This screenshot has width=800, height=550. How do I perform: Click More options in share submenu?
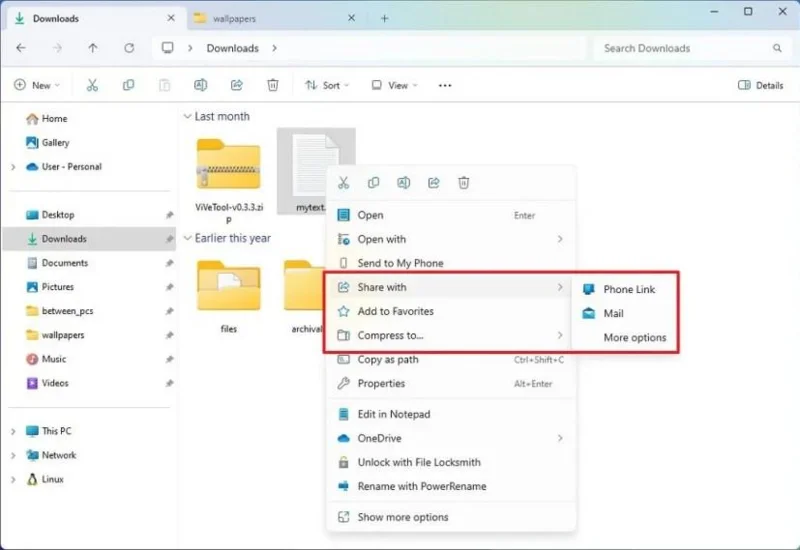pyautogui.click(x=624, y=337)
